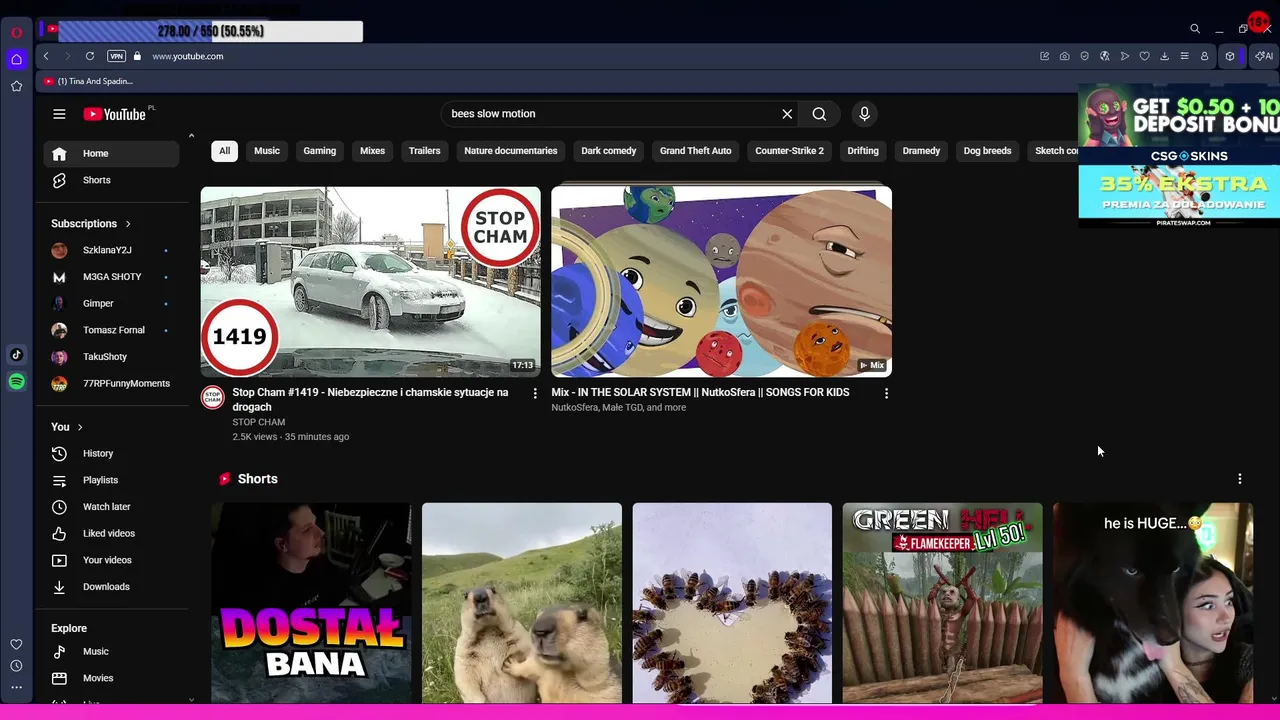Open Opera AI assistant button

click(1264, 56)
